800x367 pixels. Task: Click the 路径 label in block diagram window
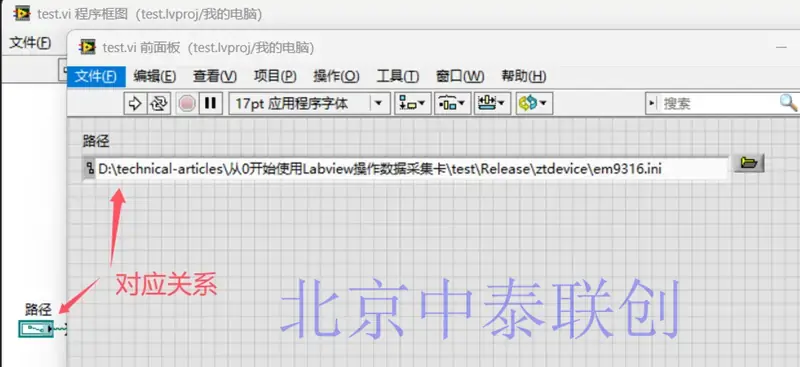pyautogui.click(x=38, y=309)
